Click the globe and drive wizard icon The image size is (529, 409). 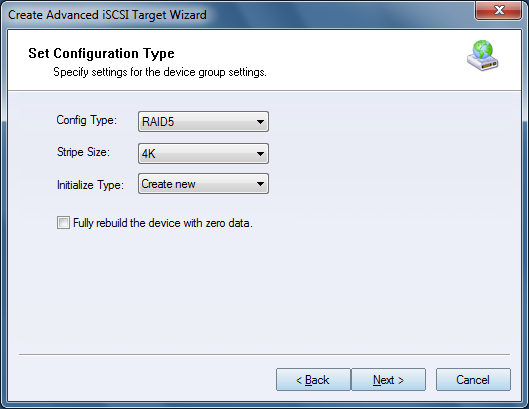coord(482,55)
